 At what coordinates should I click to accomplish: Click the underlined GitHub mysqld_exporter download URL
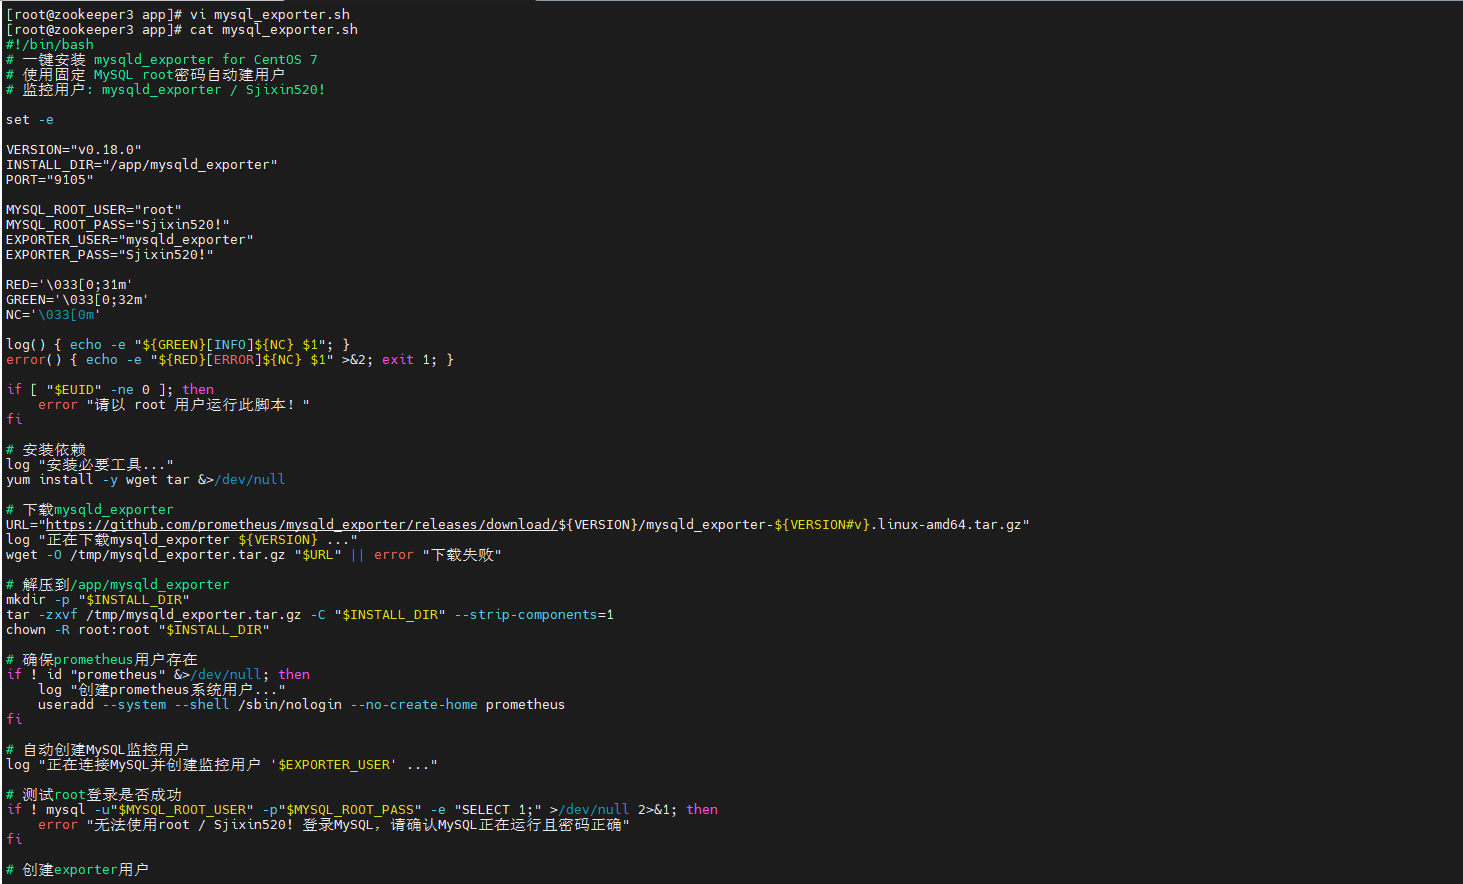click(300, 524)
